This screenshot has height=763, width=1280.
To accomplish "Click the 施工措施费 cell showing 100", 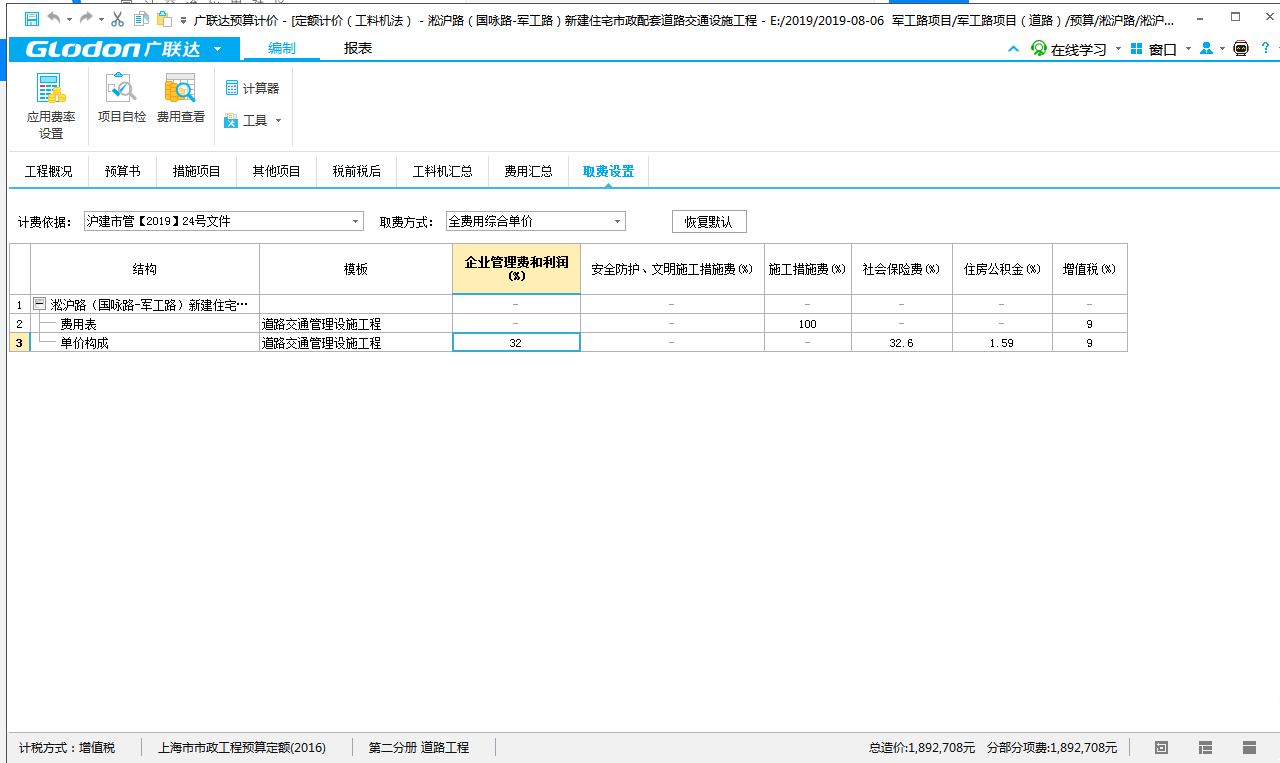I will tap(807, 324).
